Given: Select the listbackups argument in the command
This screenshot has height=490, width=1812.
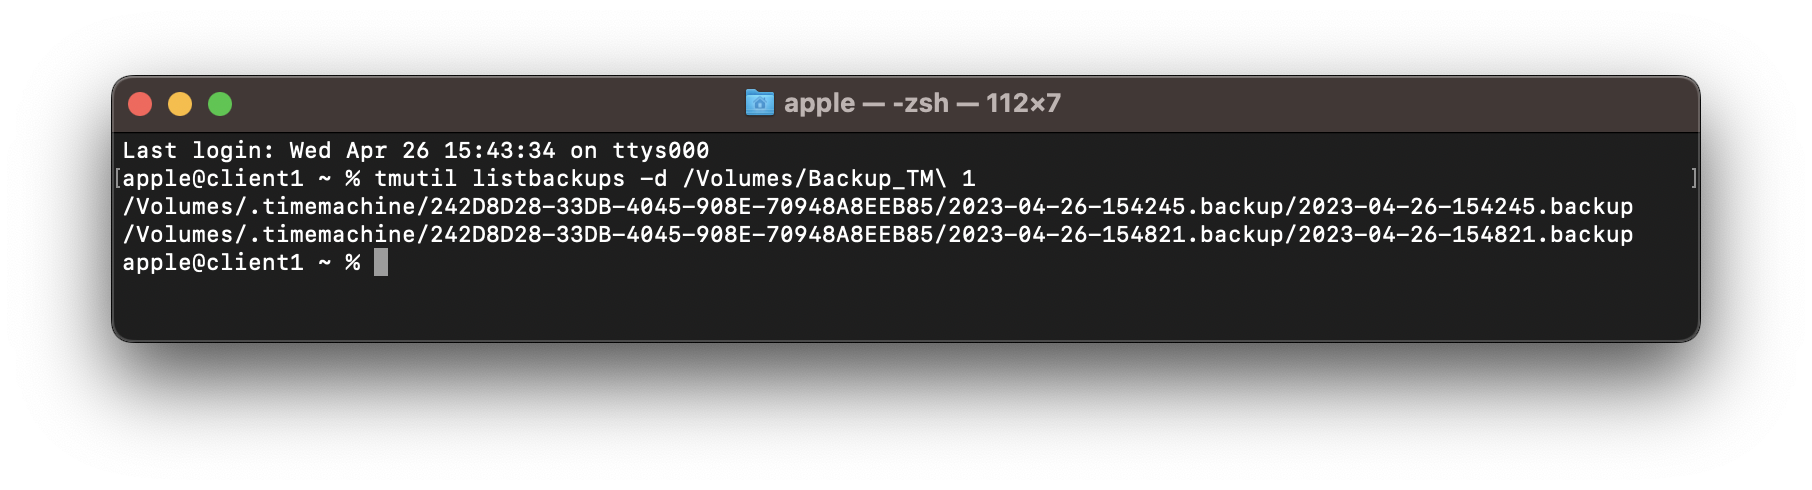Looking at the screenshot, I should pos(549,178).
